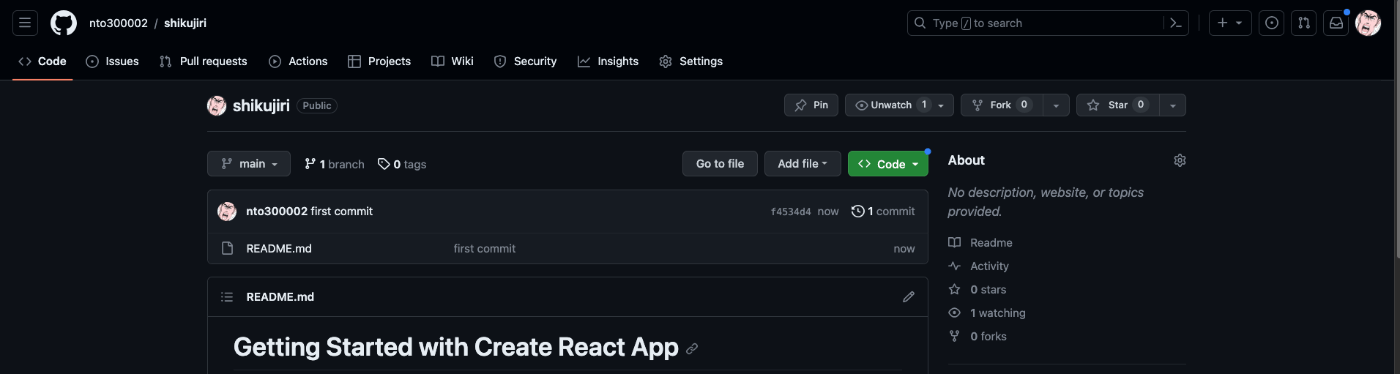This screenshot has height=374, width=1400.
Task: Open the Actions tab
Action: pos(298,61)
